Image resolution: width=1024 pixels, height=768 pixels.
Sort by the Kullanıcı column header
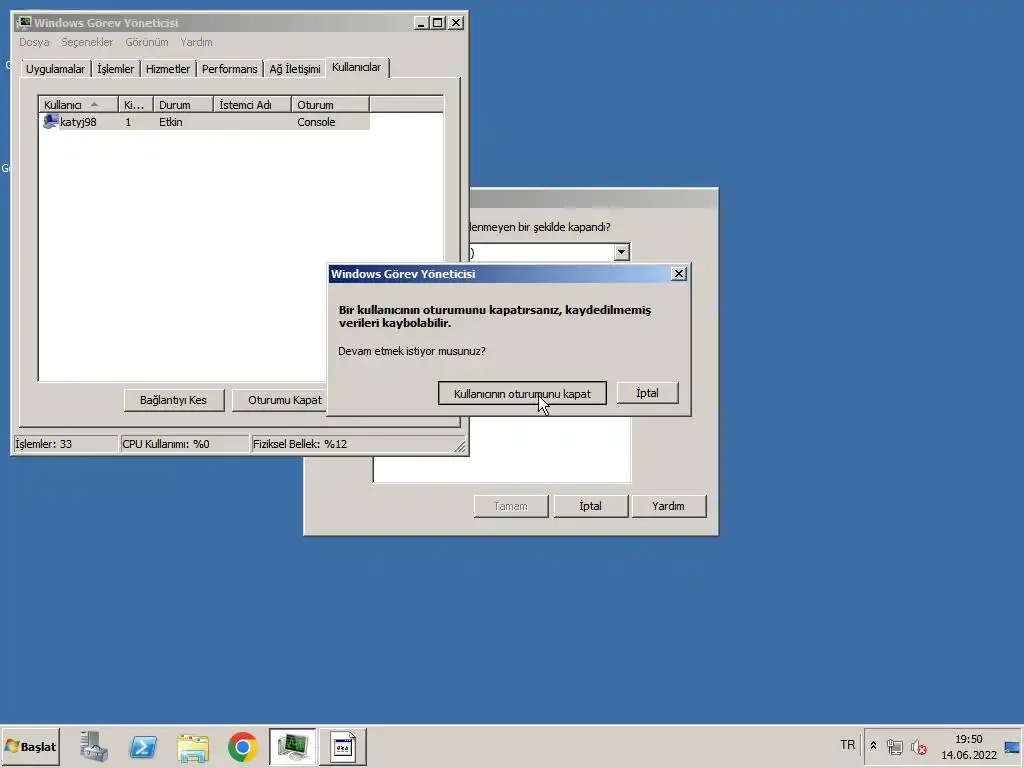pyautogui.click(x=78, y=104)
